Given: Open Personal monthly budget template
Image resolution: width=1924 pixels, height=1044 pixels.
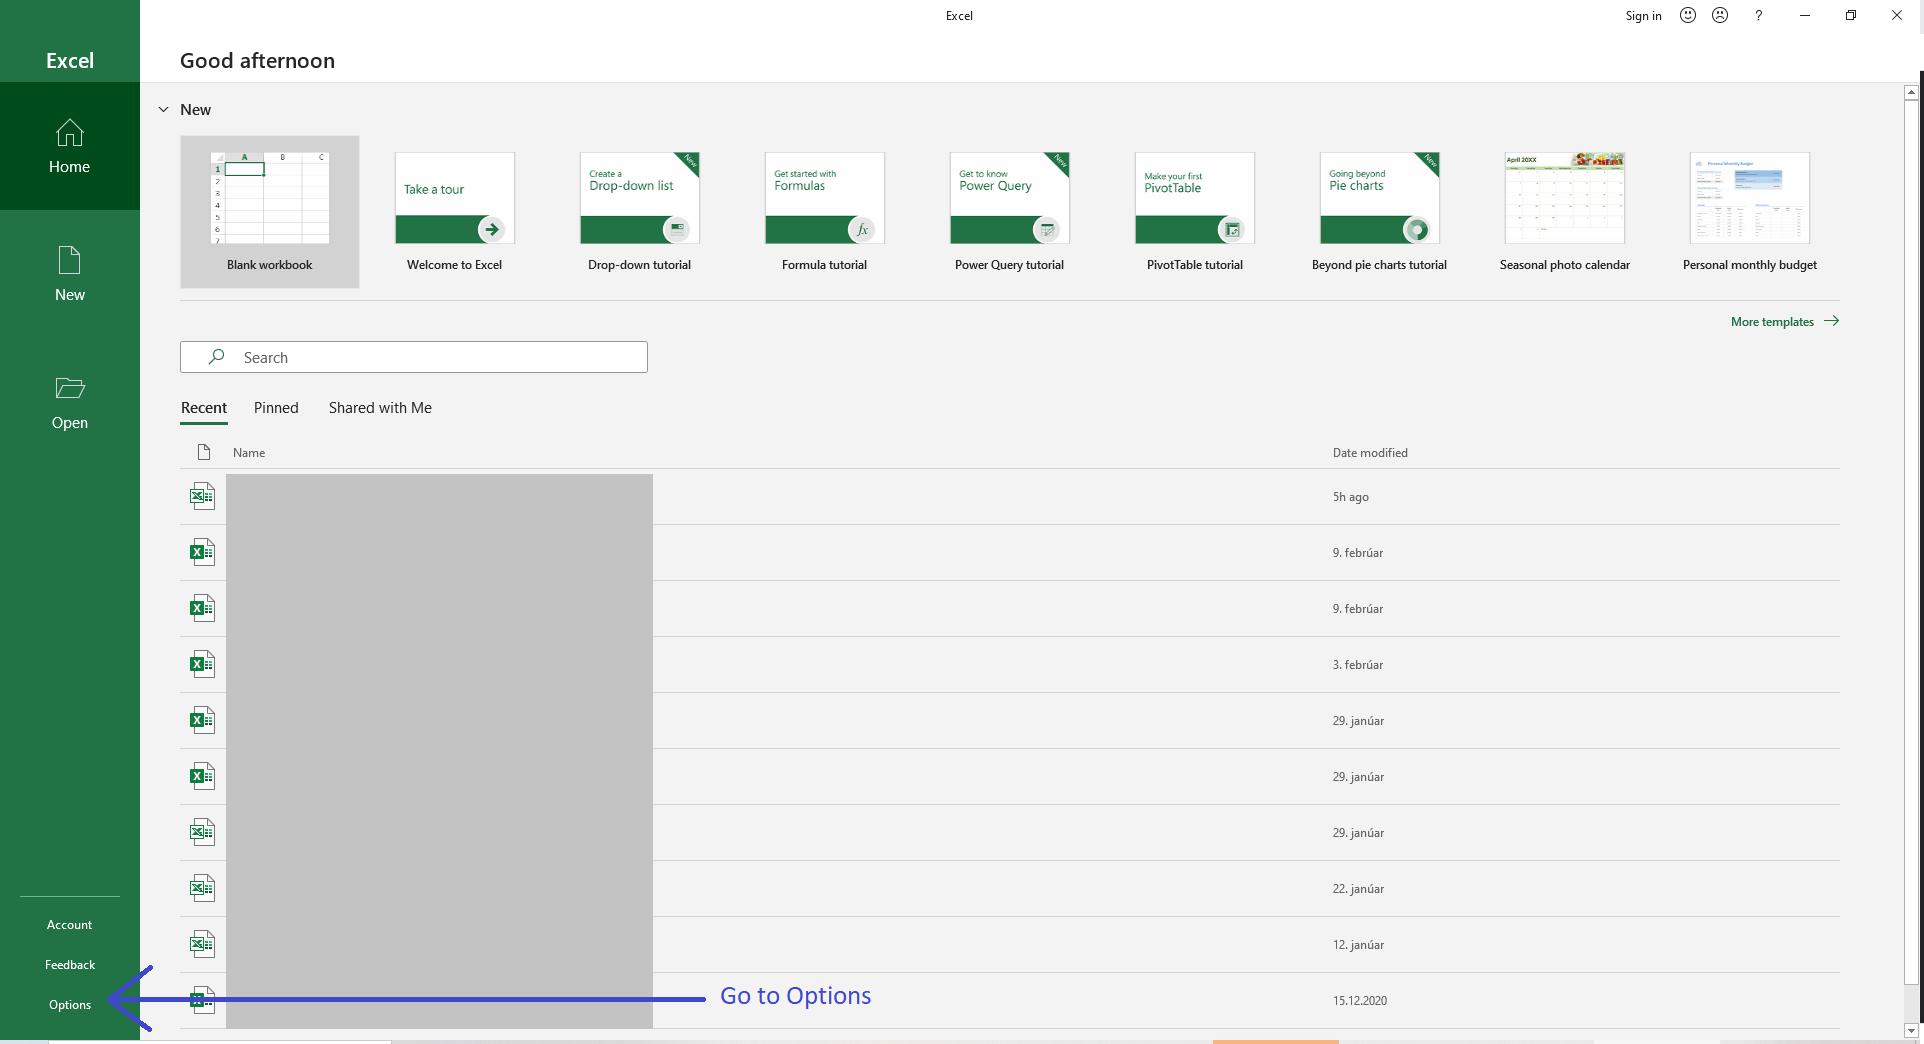Looking at the screenshot, I should (1750, 212).
